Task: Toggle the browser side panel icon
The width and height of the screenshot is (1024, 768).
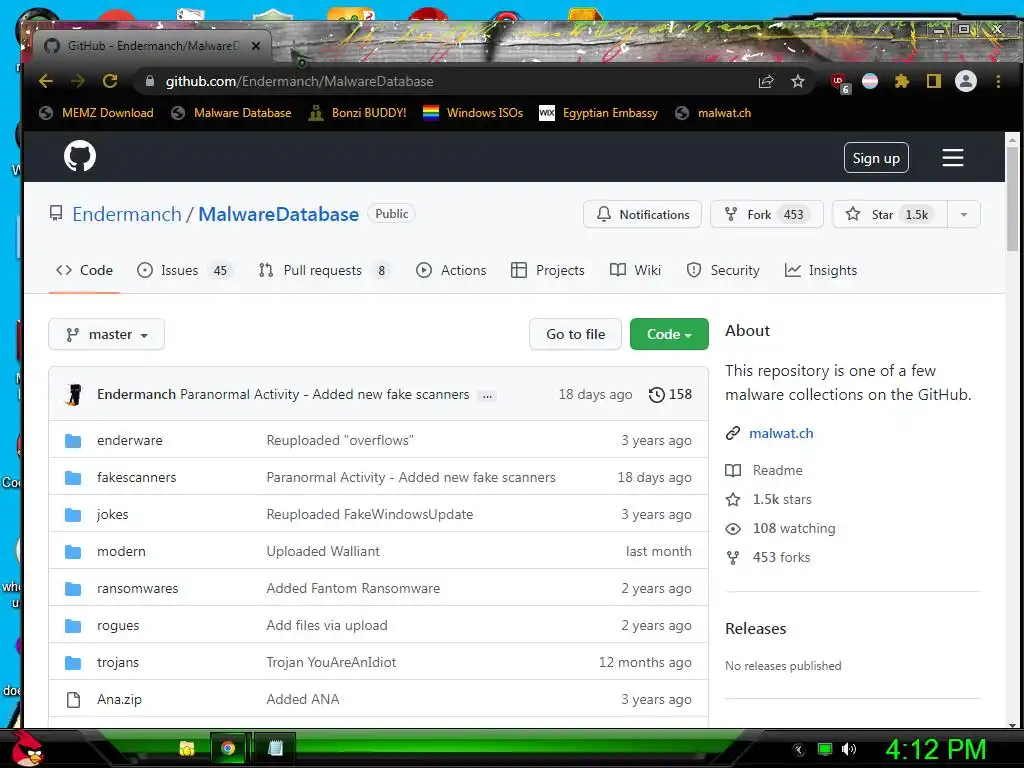Action: 934,82
